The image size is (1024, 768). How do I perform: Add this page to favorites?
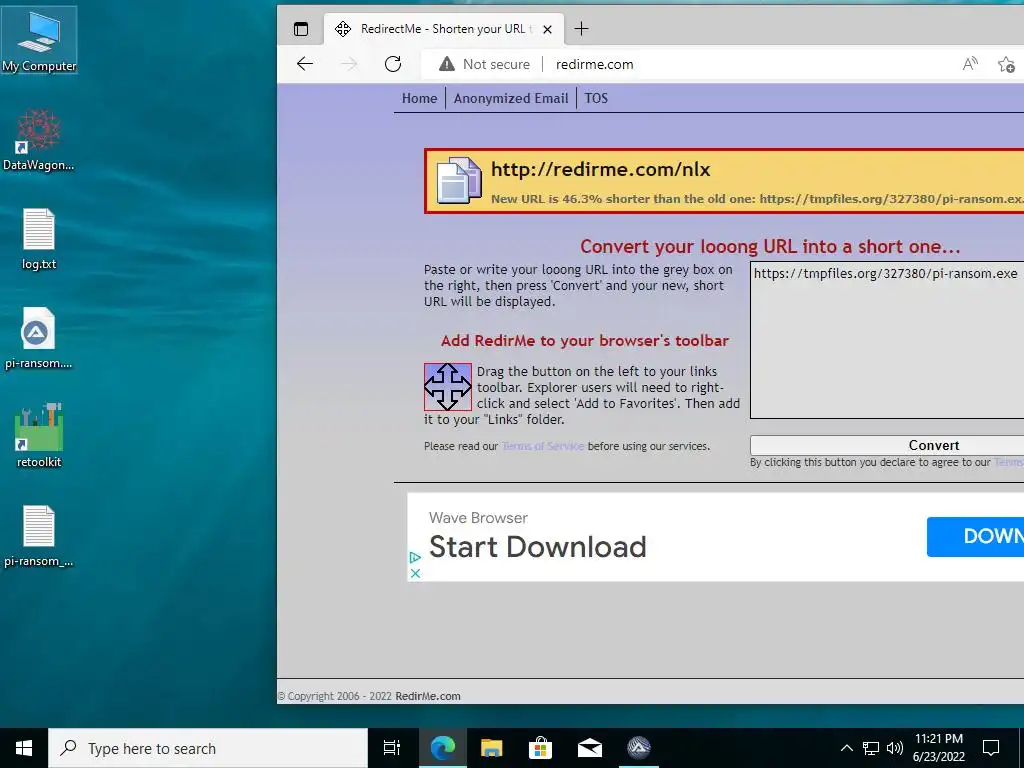coord(1006,64)
